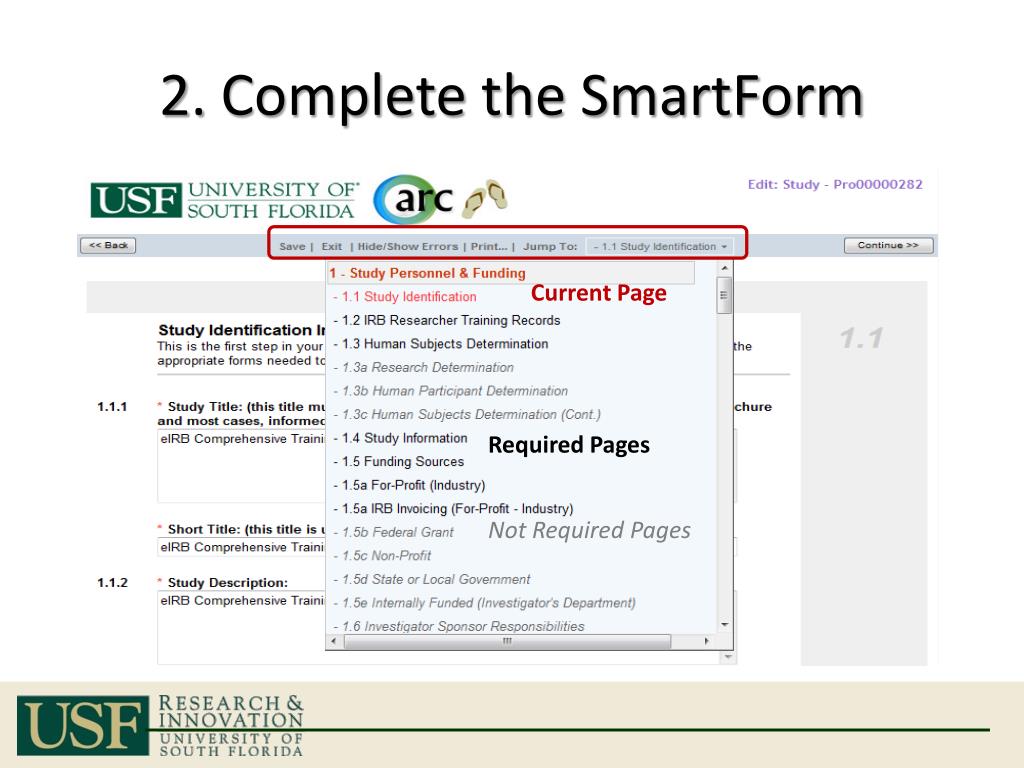Viewport: 1024px width, 768px height.
Task: Click Exit in the toolbar
Action: click(332, 246)
